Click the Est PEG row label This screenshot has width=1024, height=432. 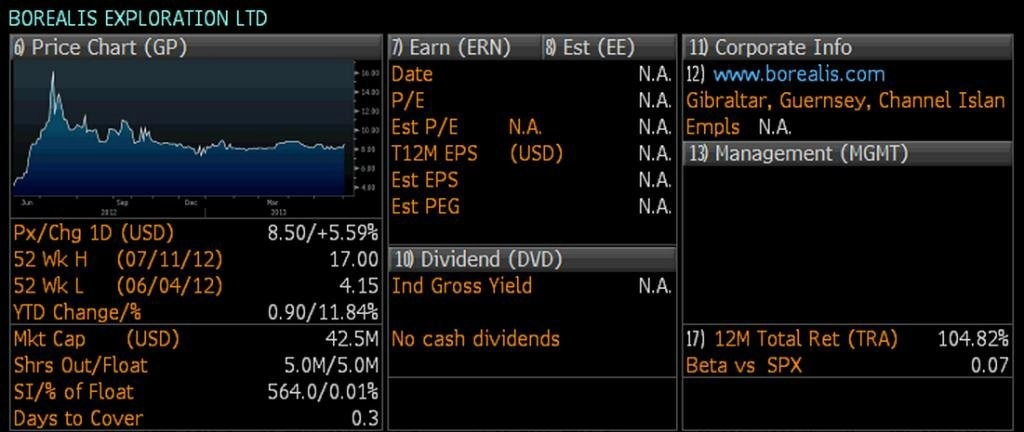[425, 207]
